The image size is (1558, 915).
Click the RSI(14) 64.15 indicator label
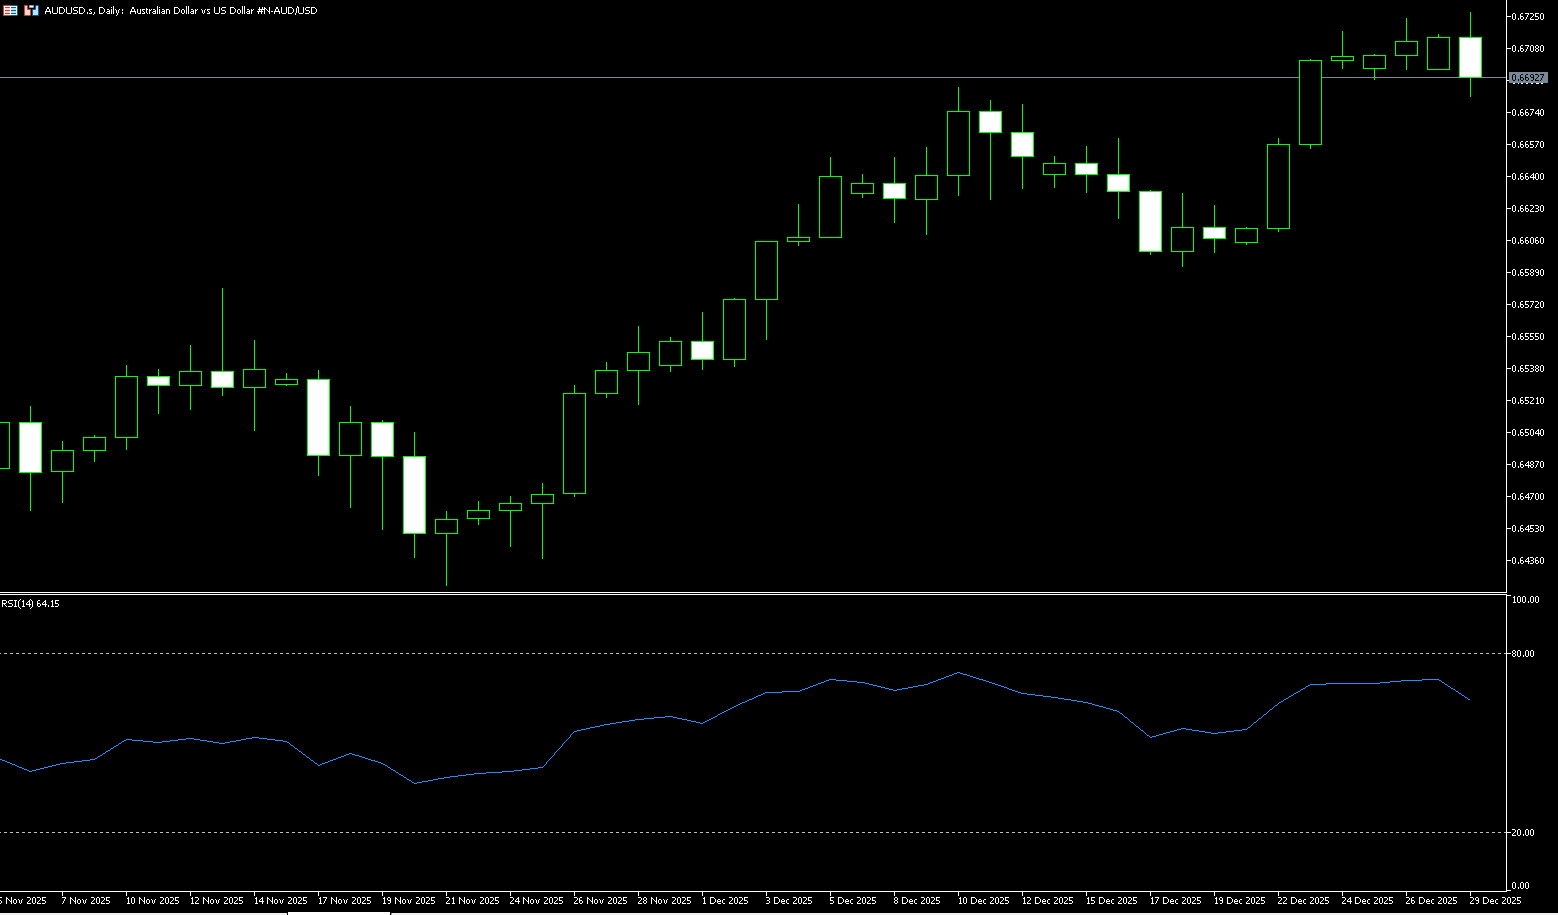[x=30, y=604]
